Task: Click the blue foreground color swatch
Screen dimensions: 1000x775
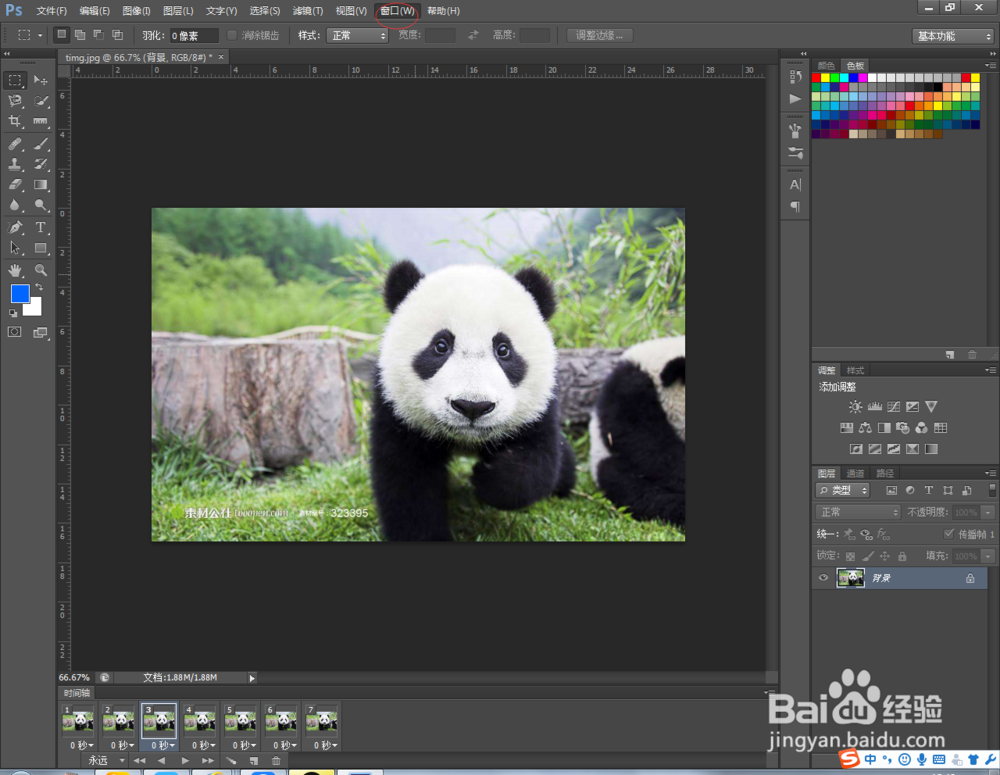Action: coord(20,293)
